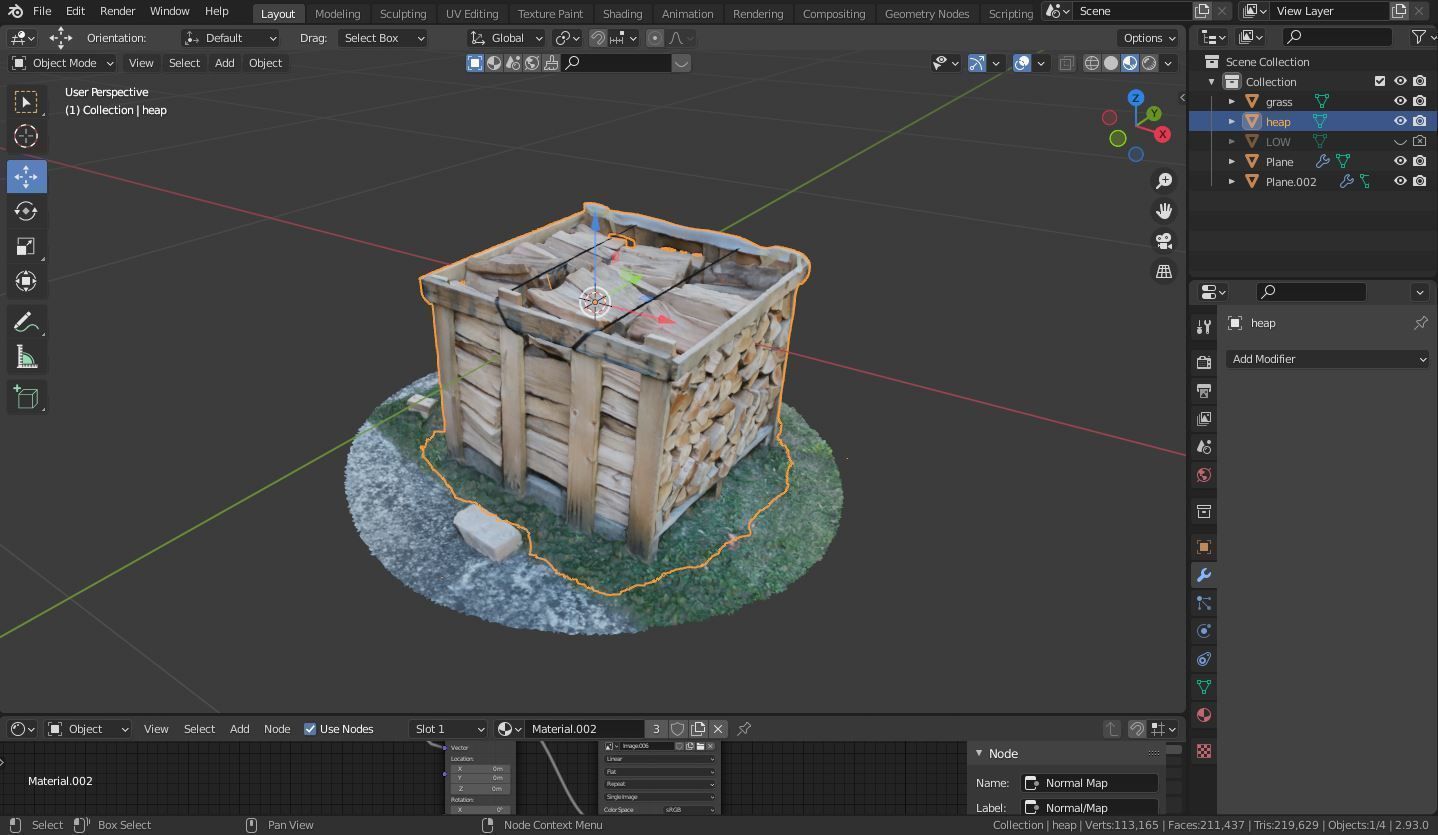Click the red X axis gizmo
The image size is (1438, 835).
pyautogui.click(x=1162, y=134)
